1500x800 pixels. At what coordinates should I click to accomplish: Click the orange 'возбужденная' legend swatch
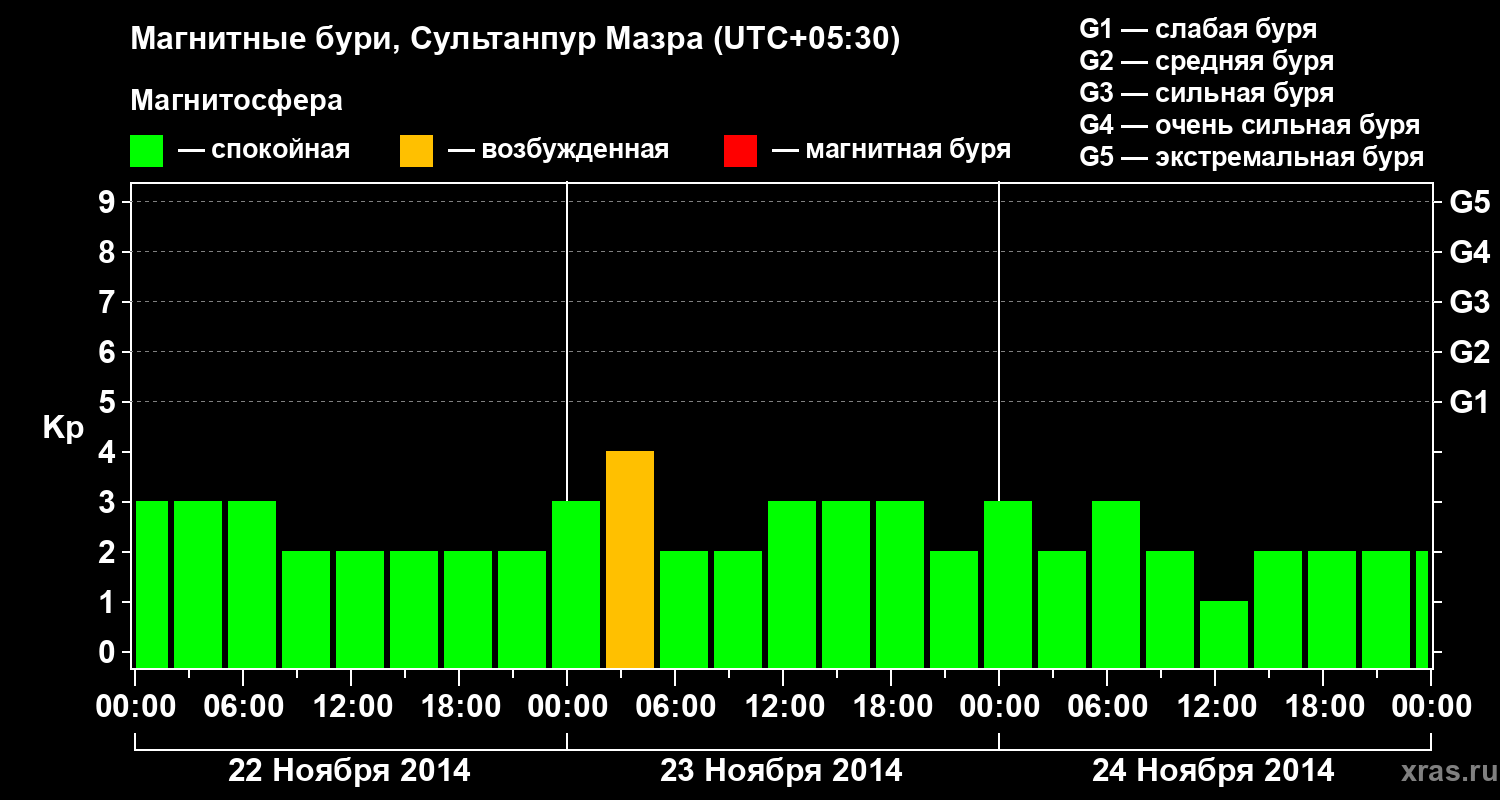[416, 151]
